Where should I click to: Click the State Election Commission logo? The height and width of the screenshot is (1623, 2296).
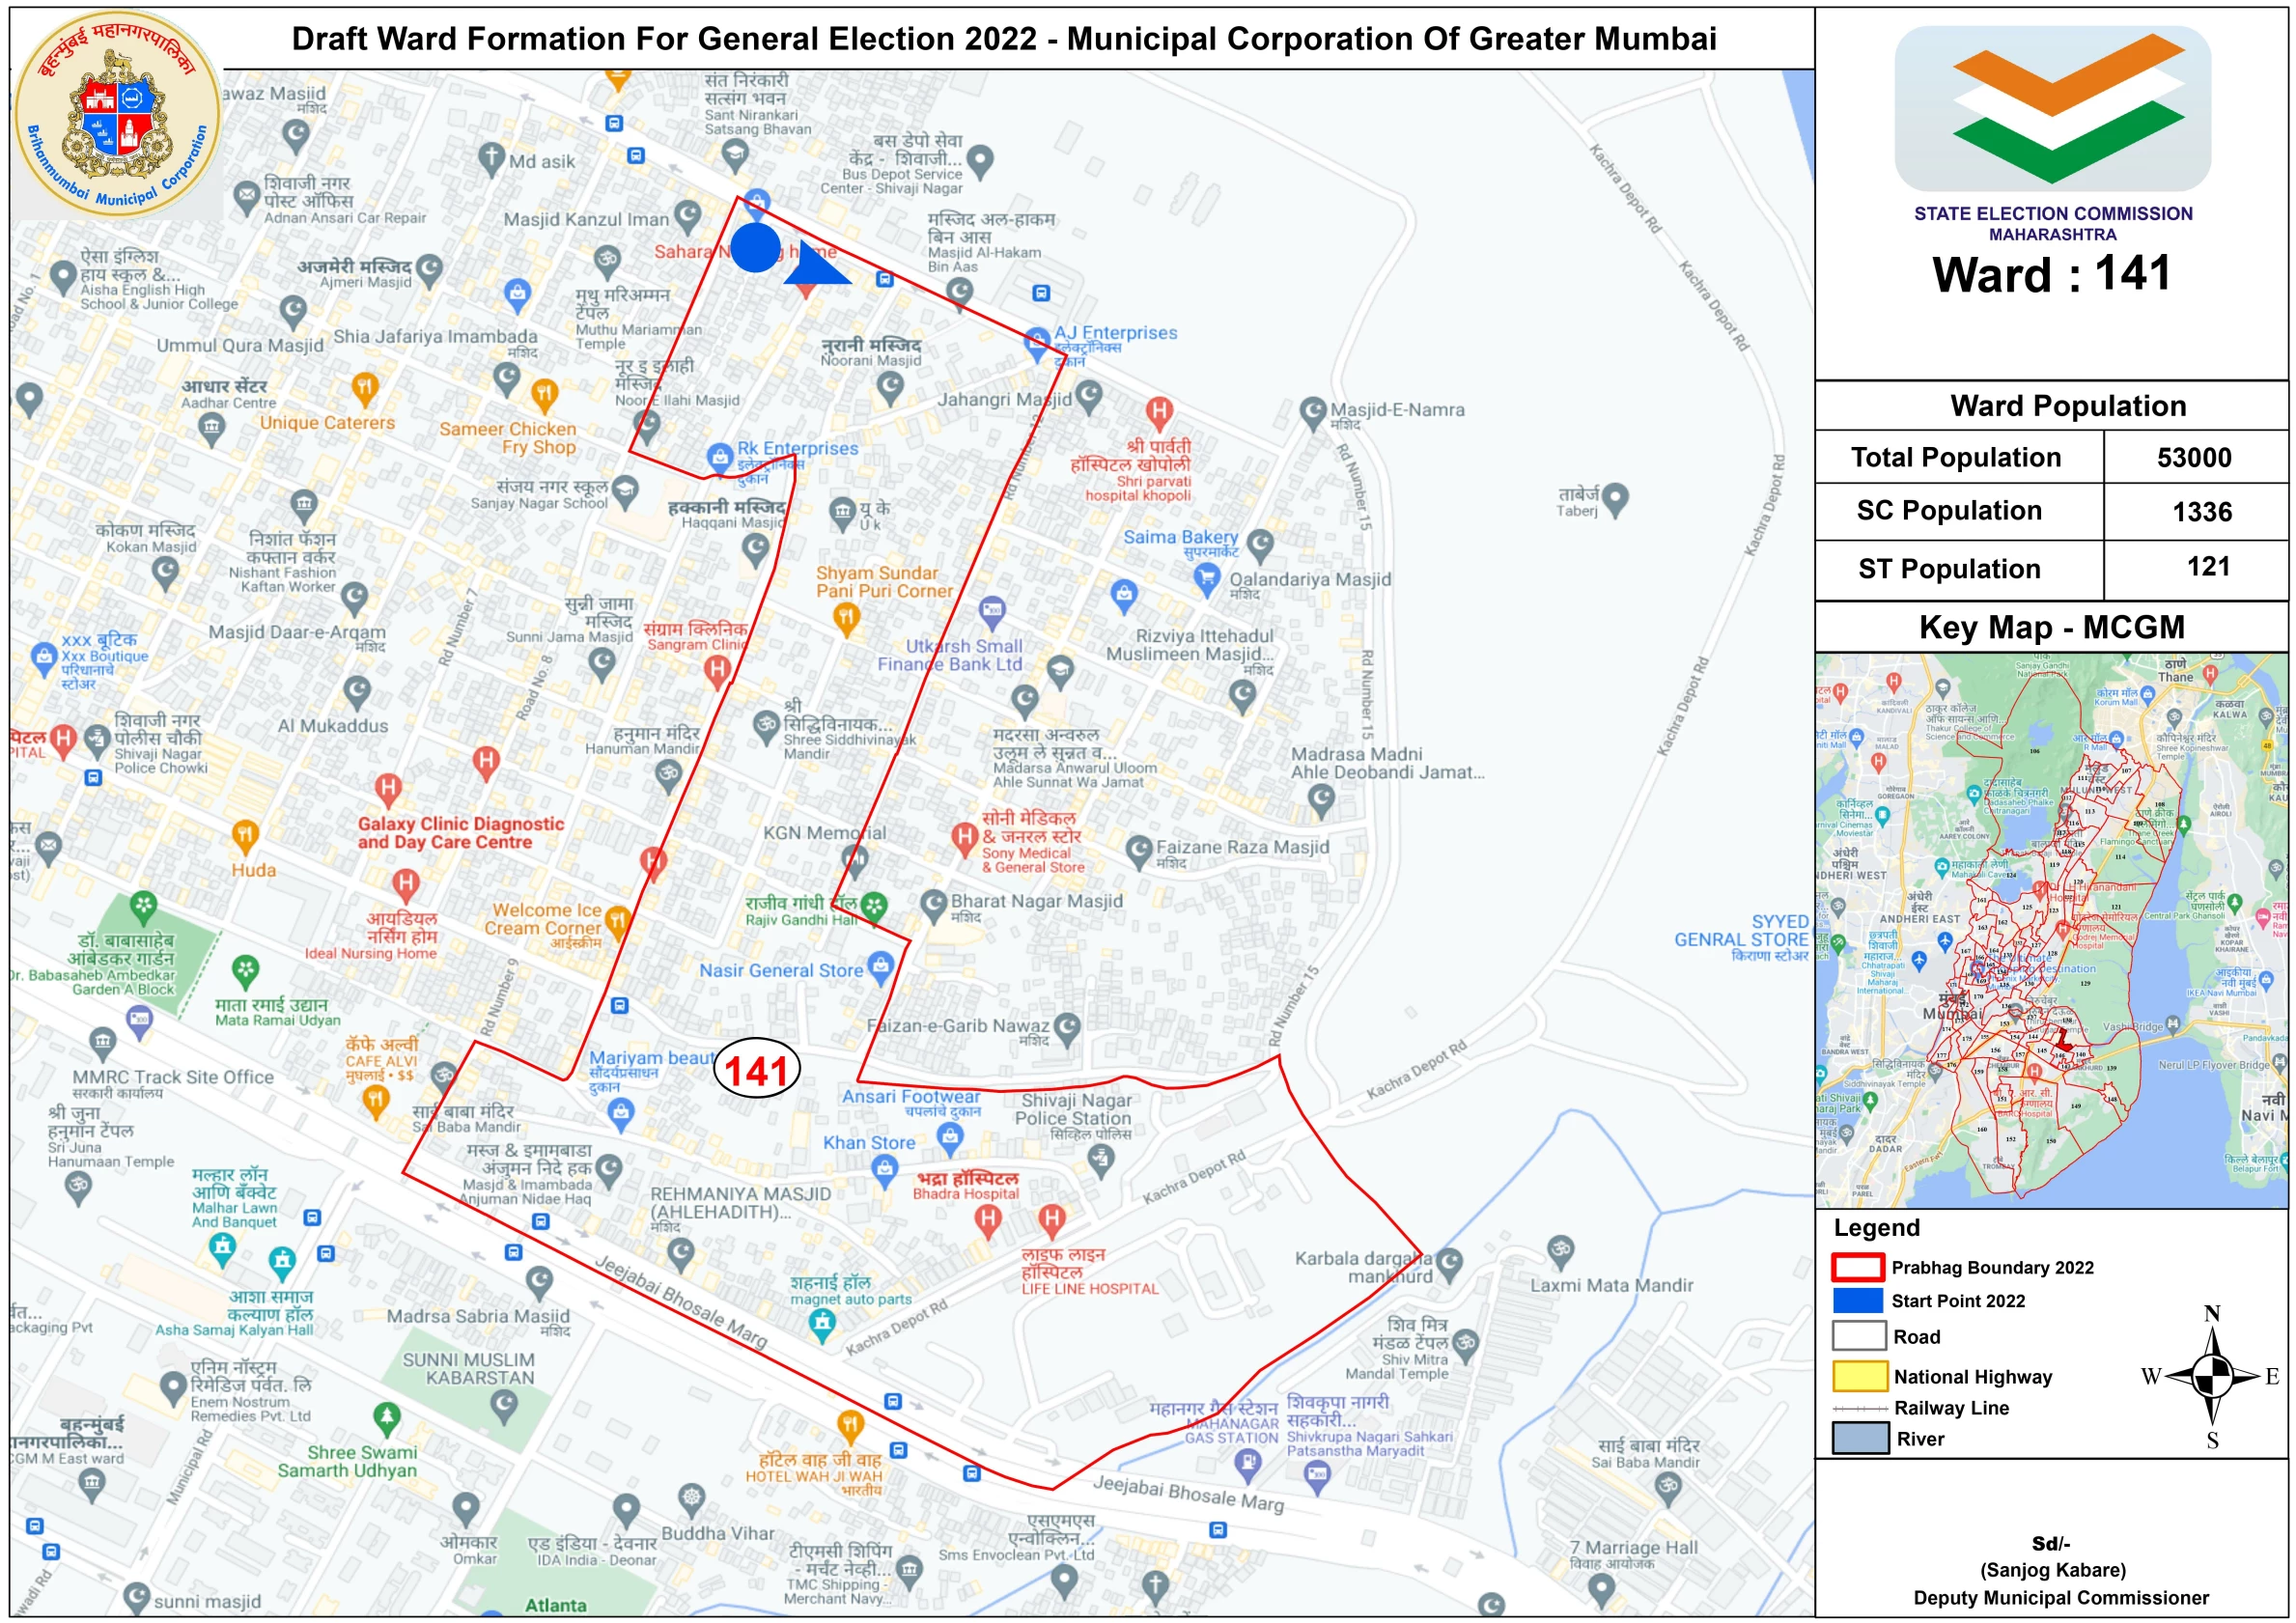(2052, 108)
